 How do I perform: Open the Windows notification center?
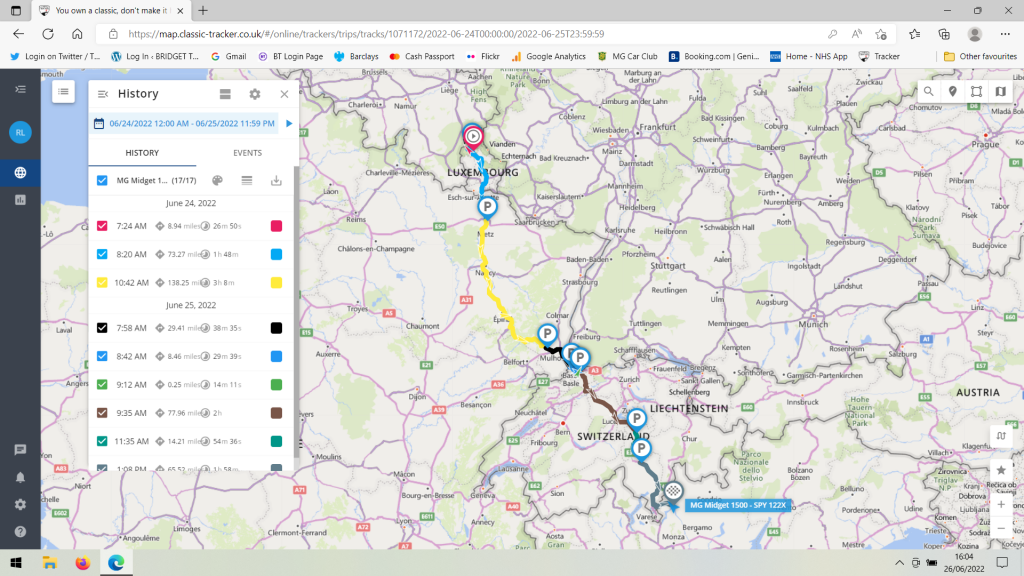[1002, 562]
